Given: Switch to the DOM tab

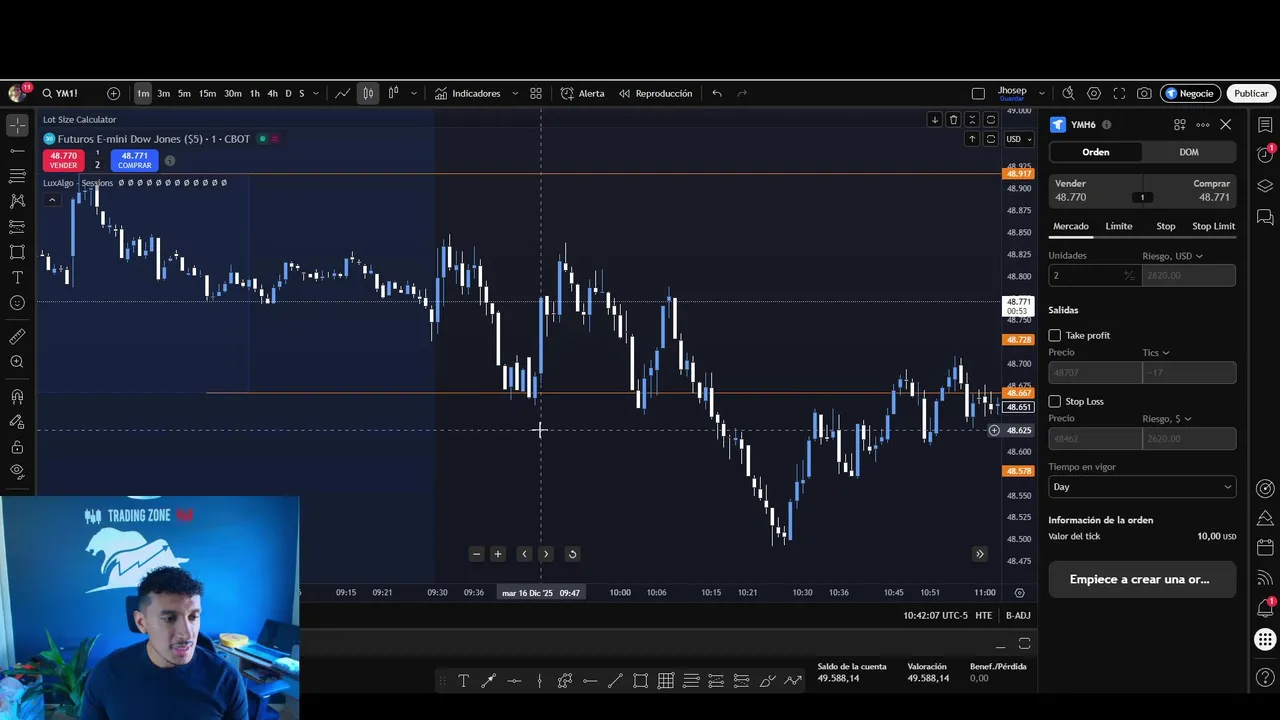Looking at the screenshot, I should pyautogui.click(x=1188, y=152).
